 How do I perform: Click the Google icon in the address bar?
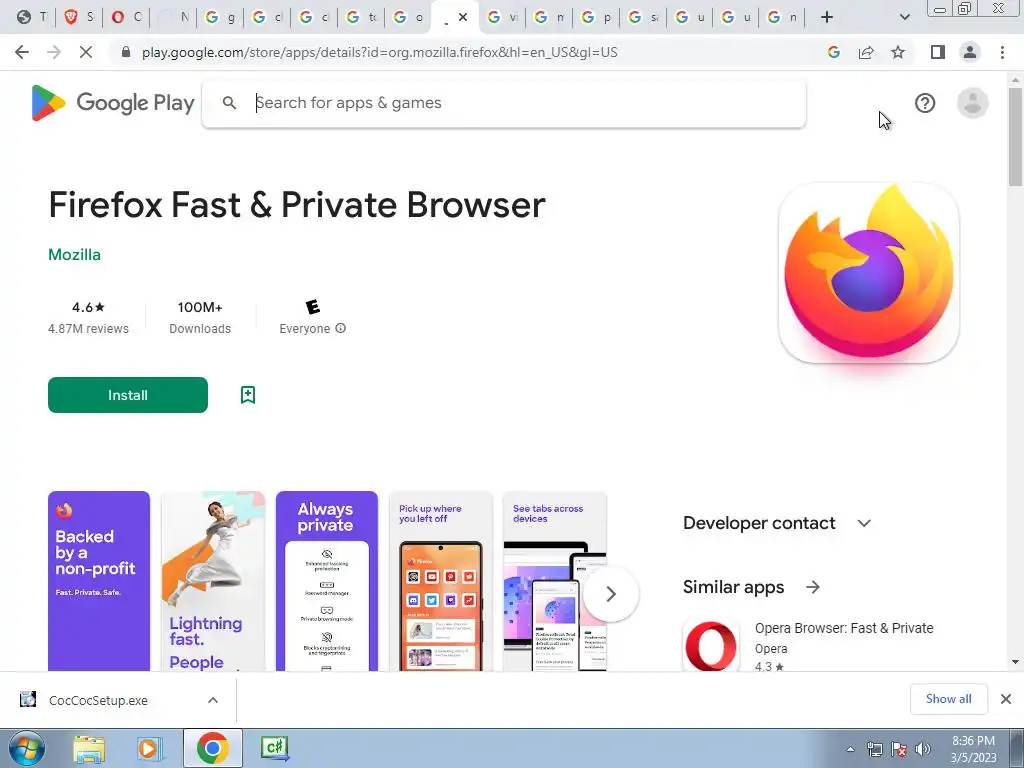[x=833, y=52]
